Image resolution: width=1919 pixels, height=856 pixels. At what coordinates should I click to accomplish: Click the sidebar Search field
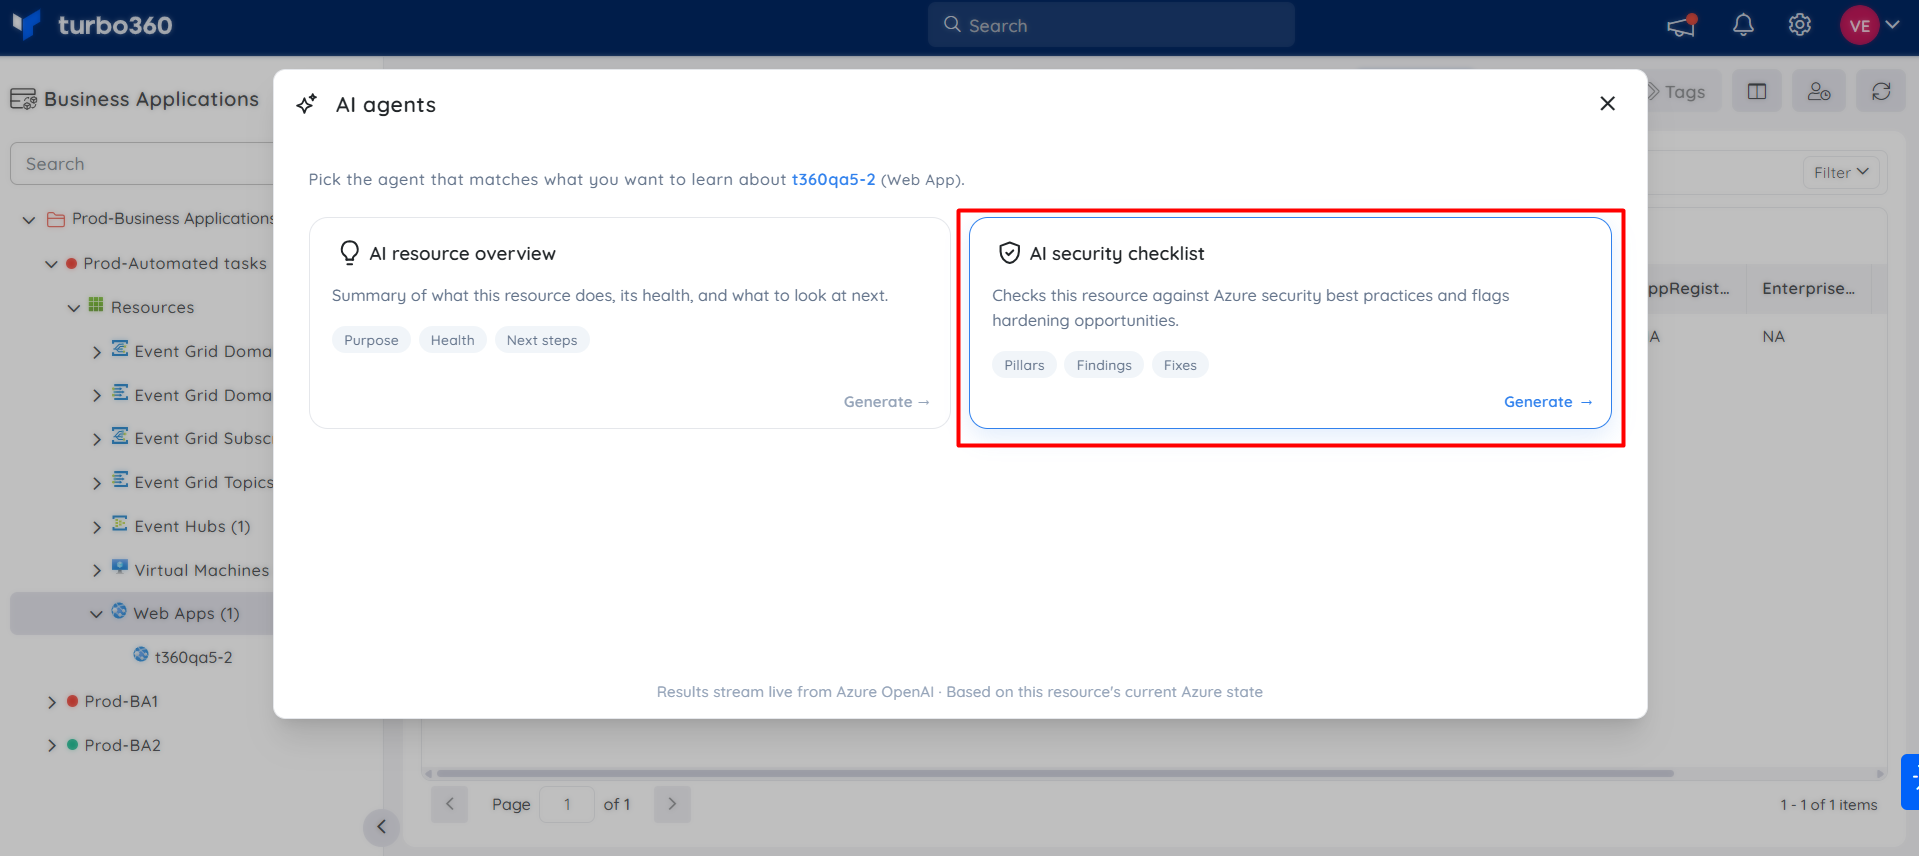141,164
